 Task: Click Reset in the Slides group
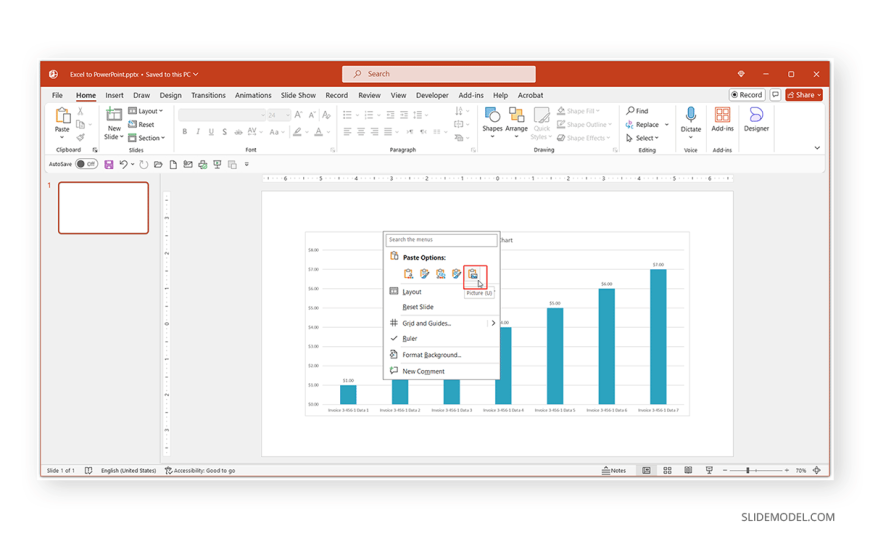click(x=141, y=124)
